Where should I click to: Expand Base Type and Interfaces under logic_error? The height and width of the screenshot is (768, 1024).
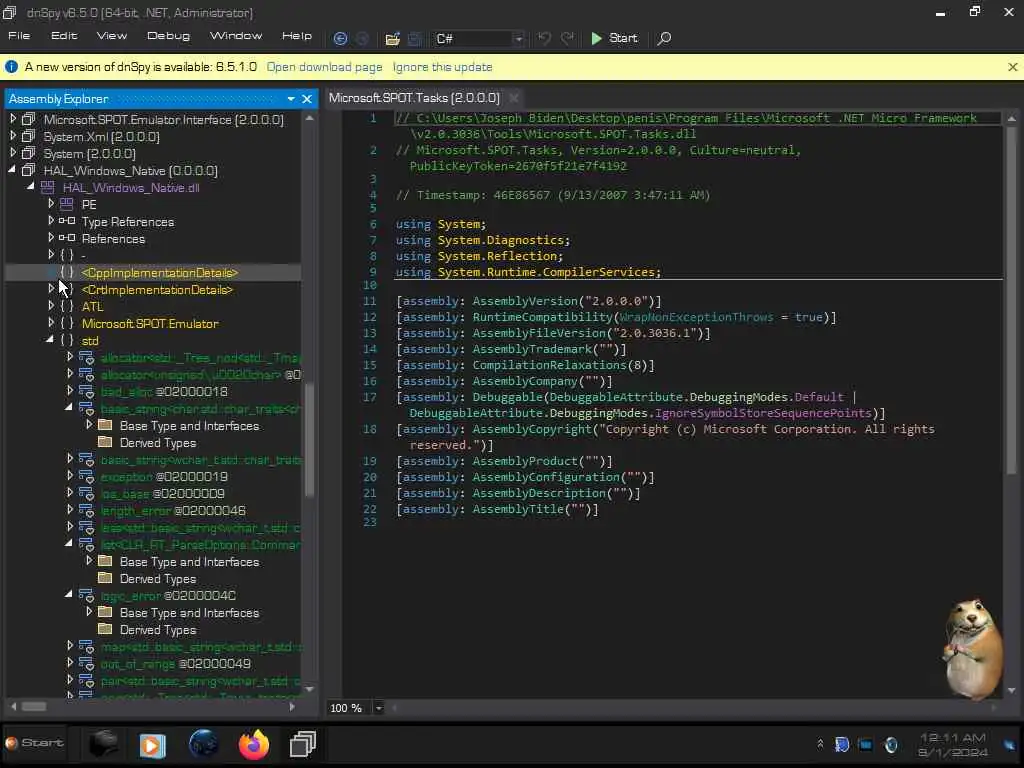point(89,613)
